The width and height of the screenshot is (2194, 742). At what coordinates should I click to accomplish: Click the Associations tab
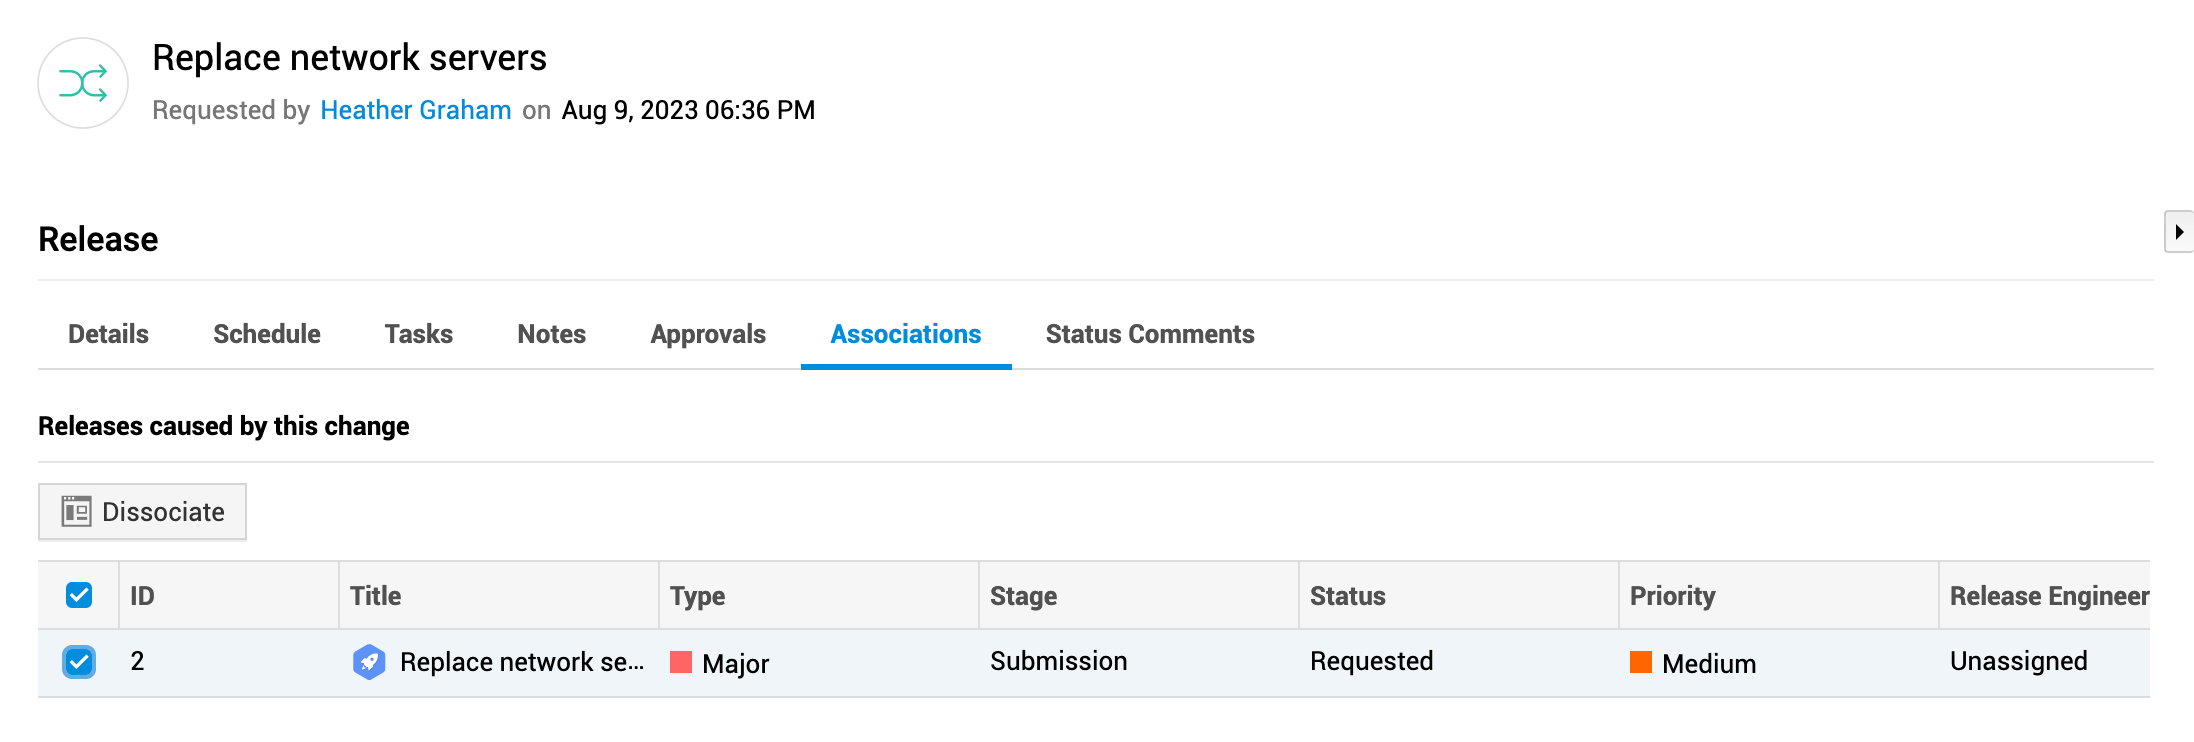click(906, 334)
